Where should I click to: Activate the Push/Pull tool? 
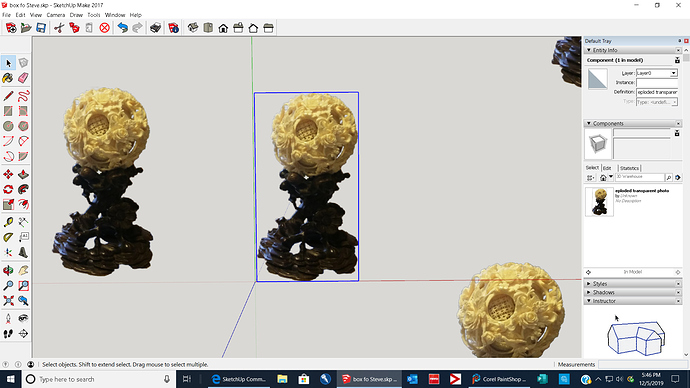(x=23, y=174)
